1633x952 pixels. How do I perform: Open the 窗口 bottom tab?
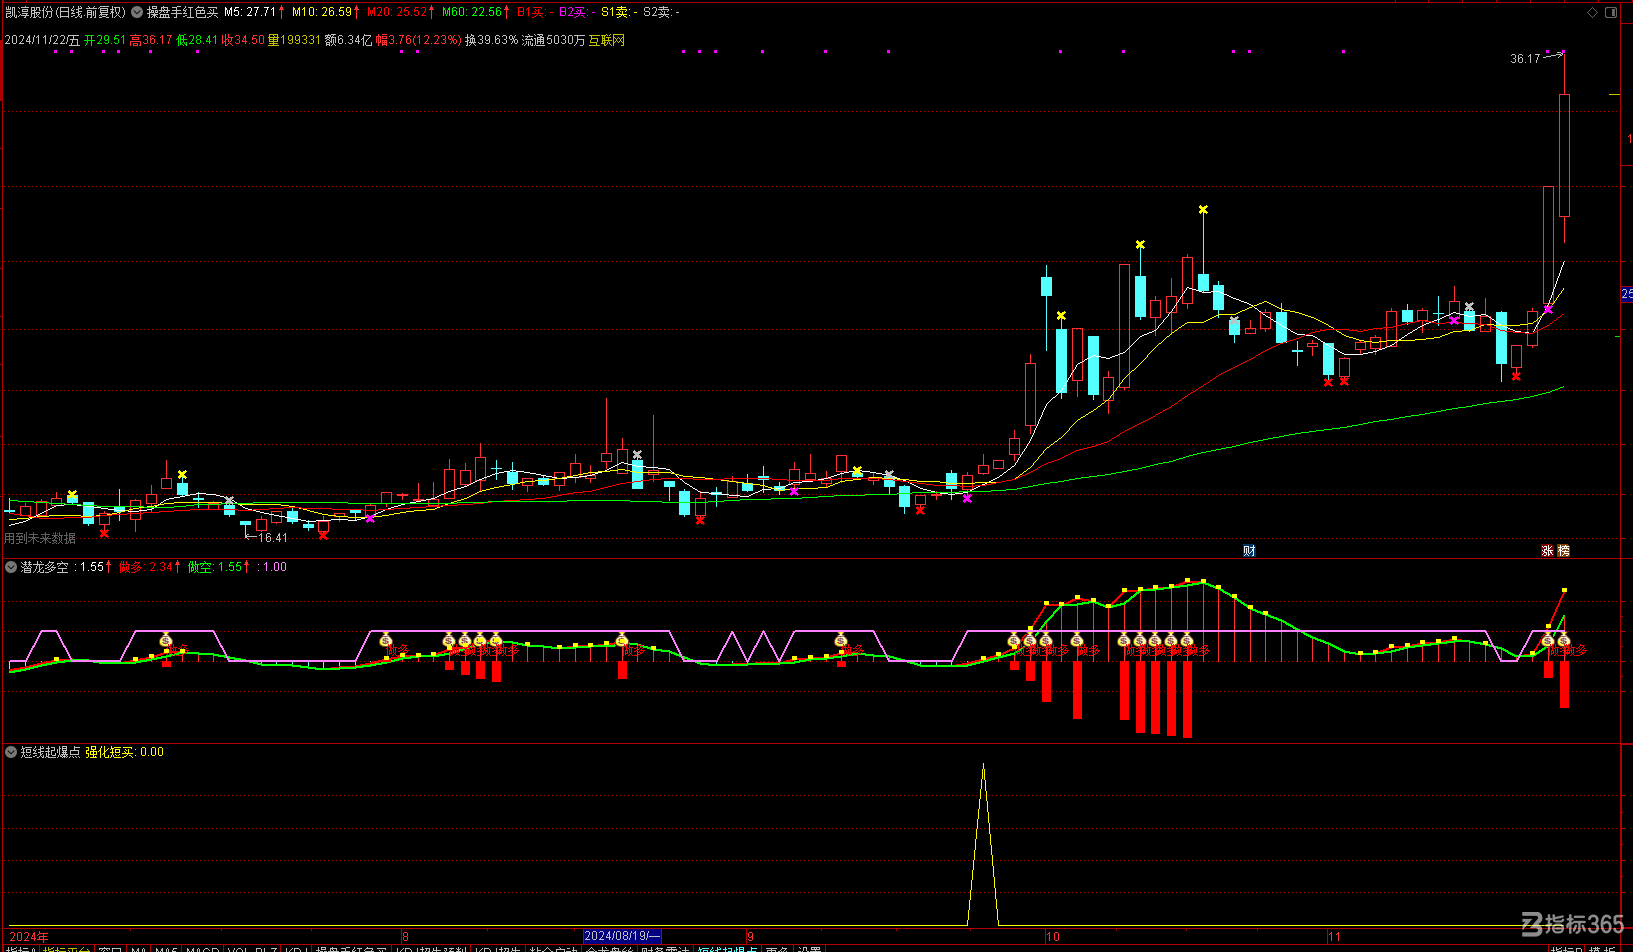[110, 948]
